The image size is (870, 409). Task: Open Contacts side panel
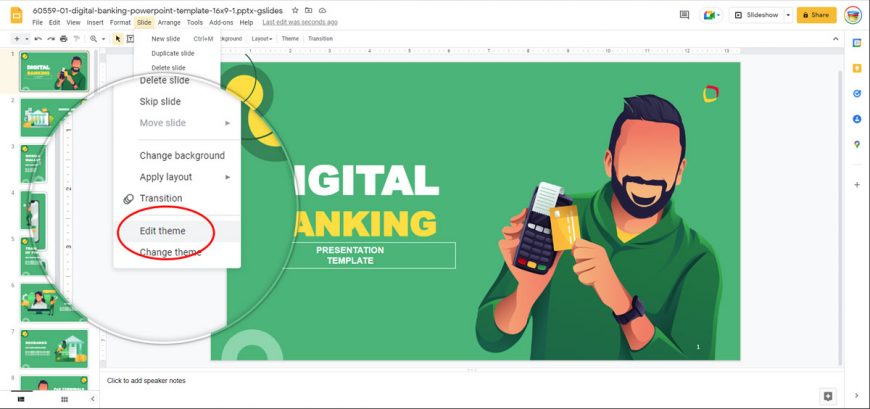[857, 119]
